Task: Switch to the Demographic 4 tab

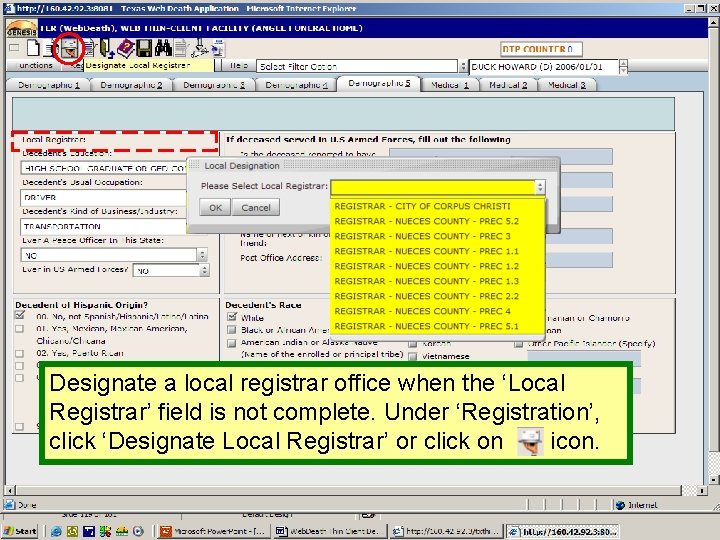Action: point(296,85)
